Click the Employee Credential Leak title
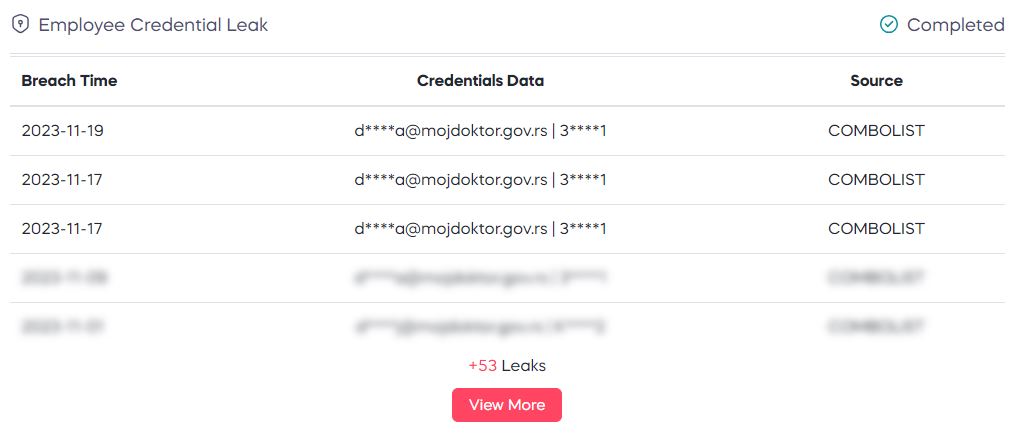This screenshot has height=442, width=1013. pos(153,25)
